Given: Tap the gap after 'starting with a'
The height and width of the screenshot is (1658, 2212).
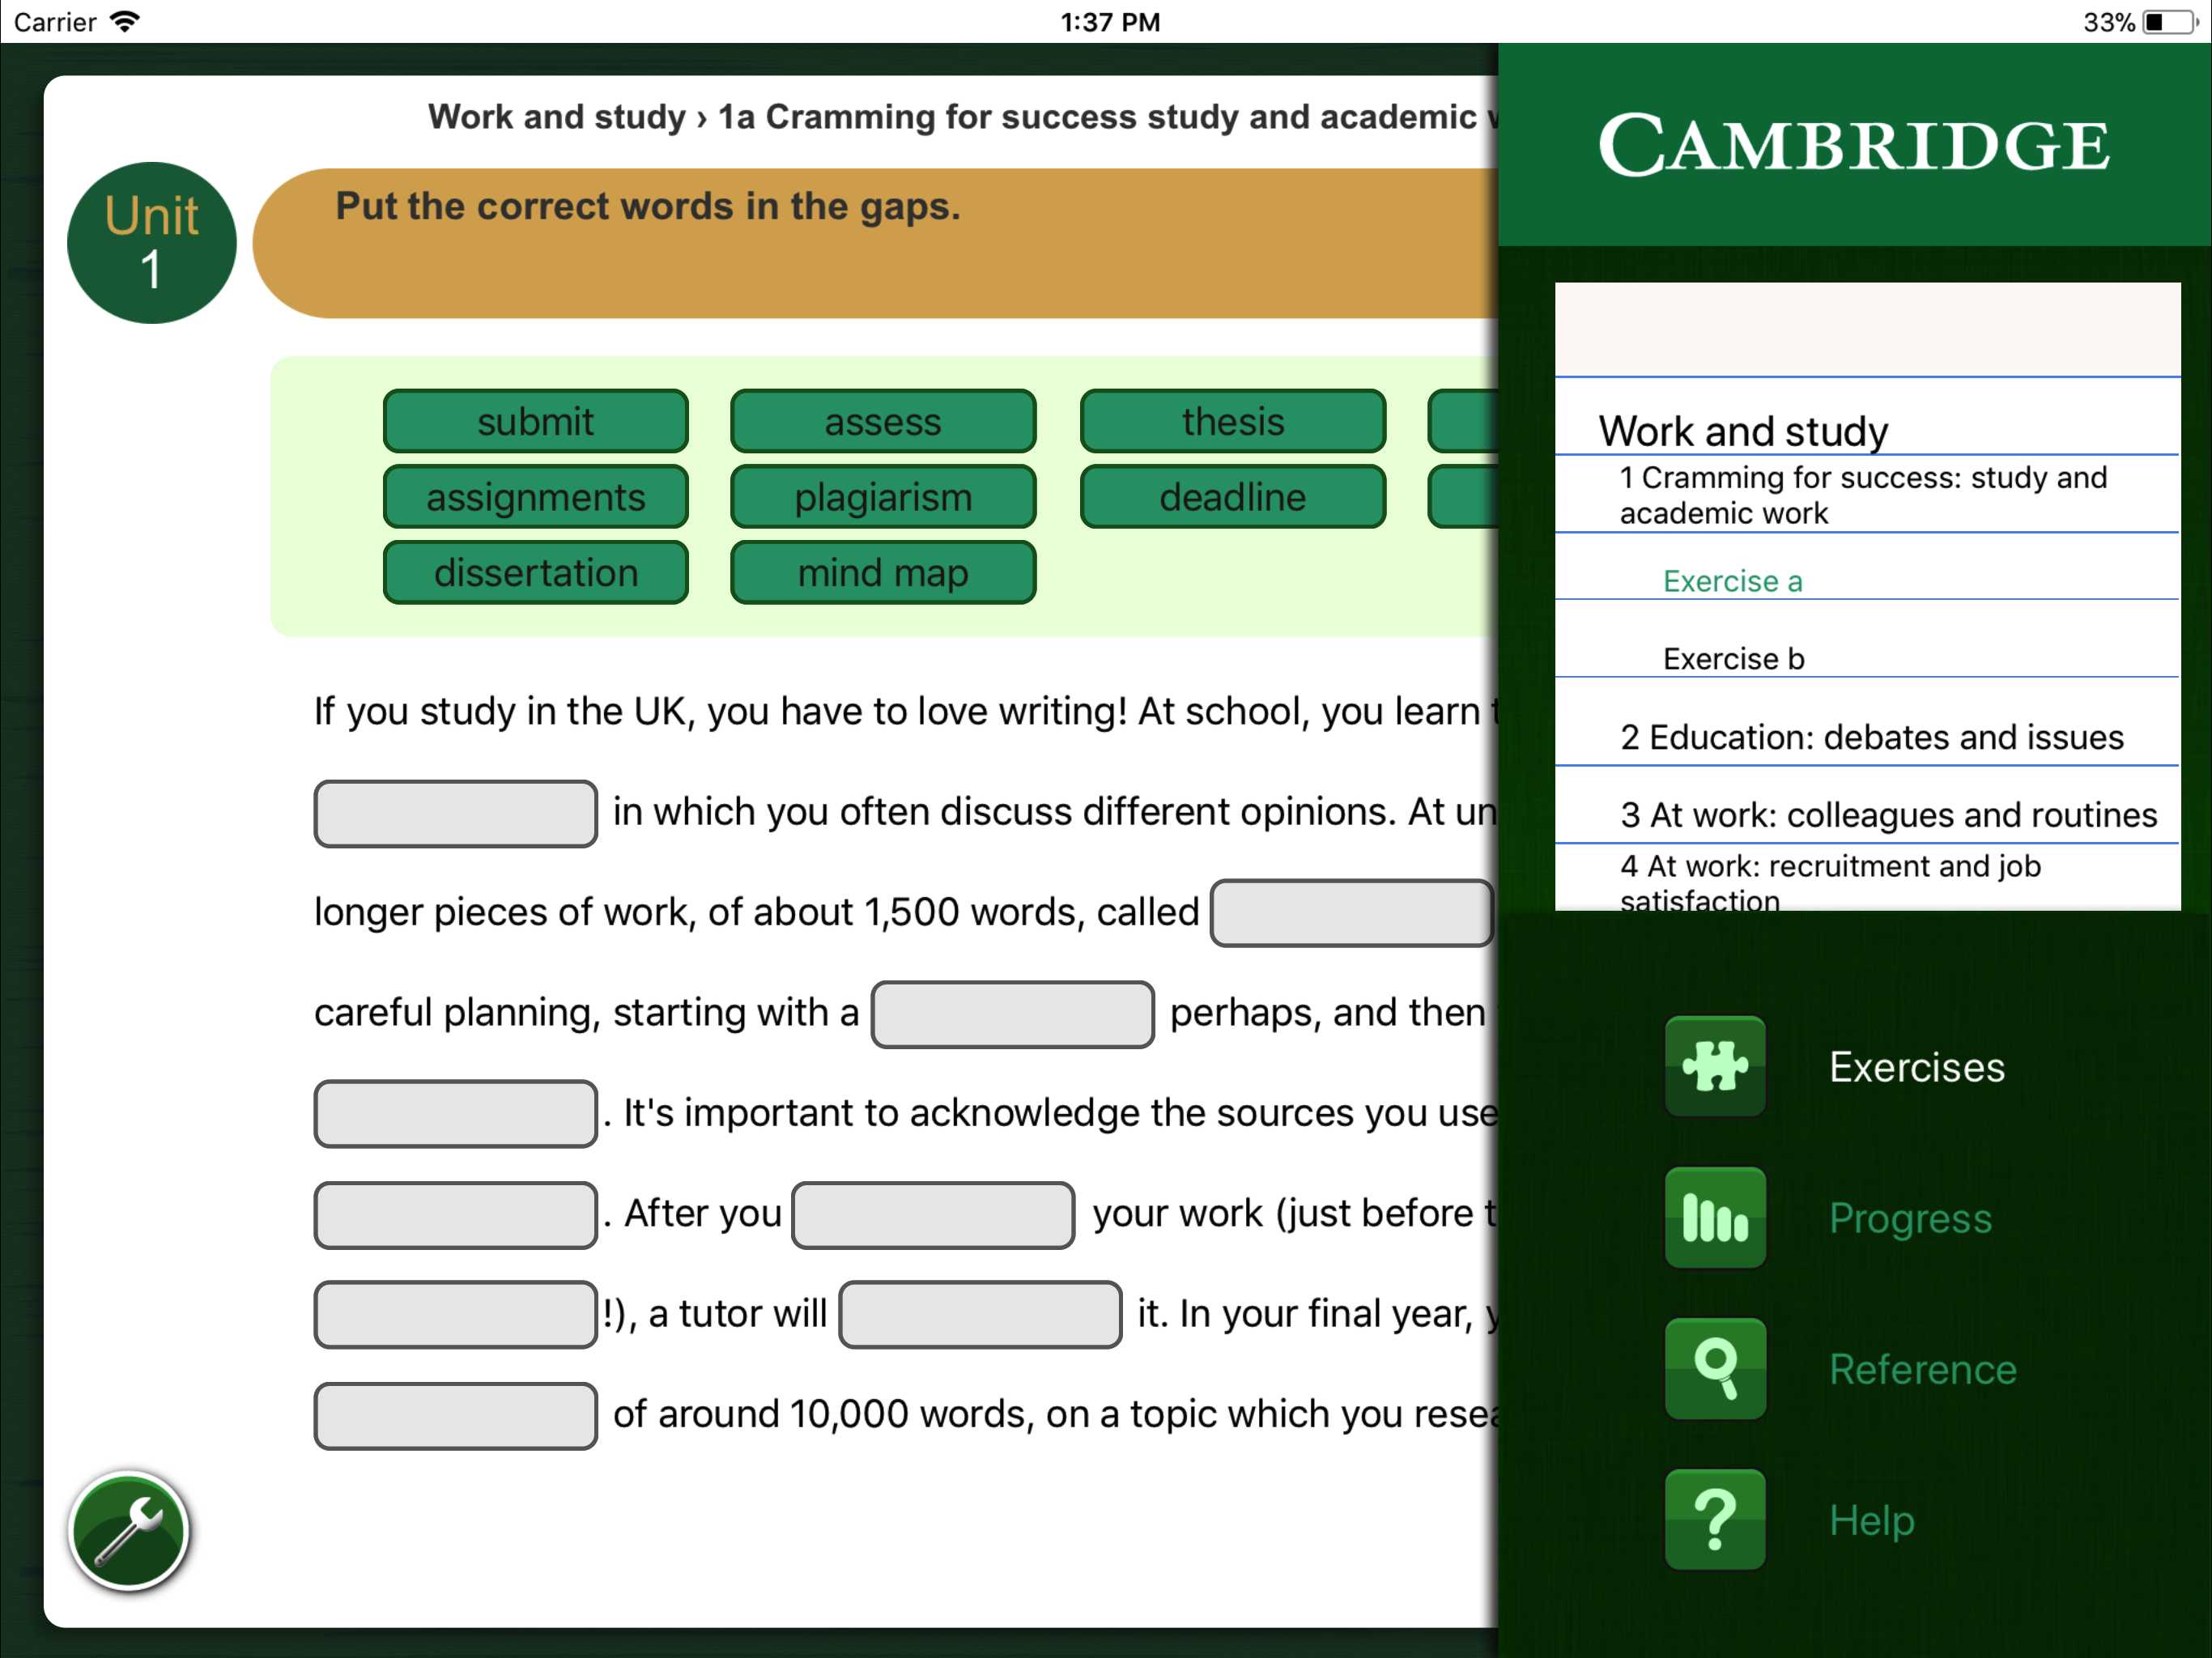Looking at the screenshot, I should 1011,1014.
